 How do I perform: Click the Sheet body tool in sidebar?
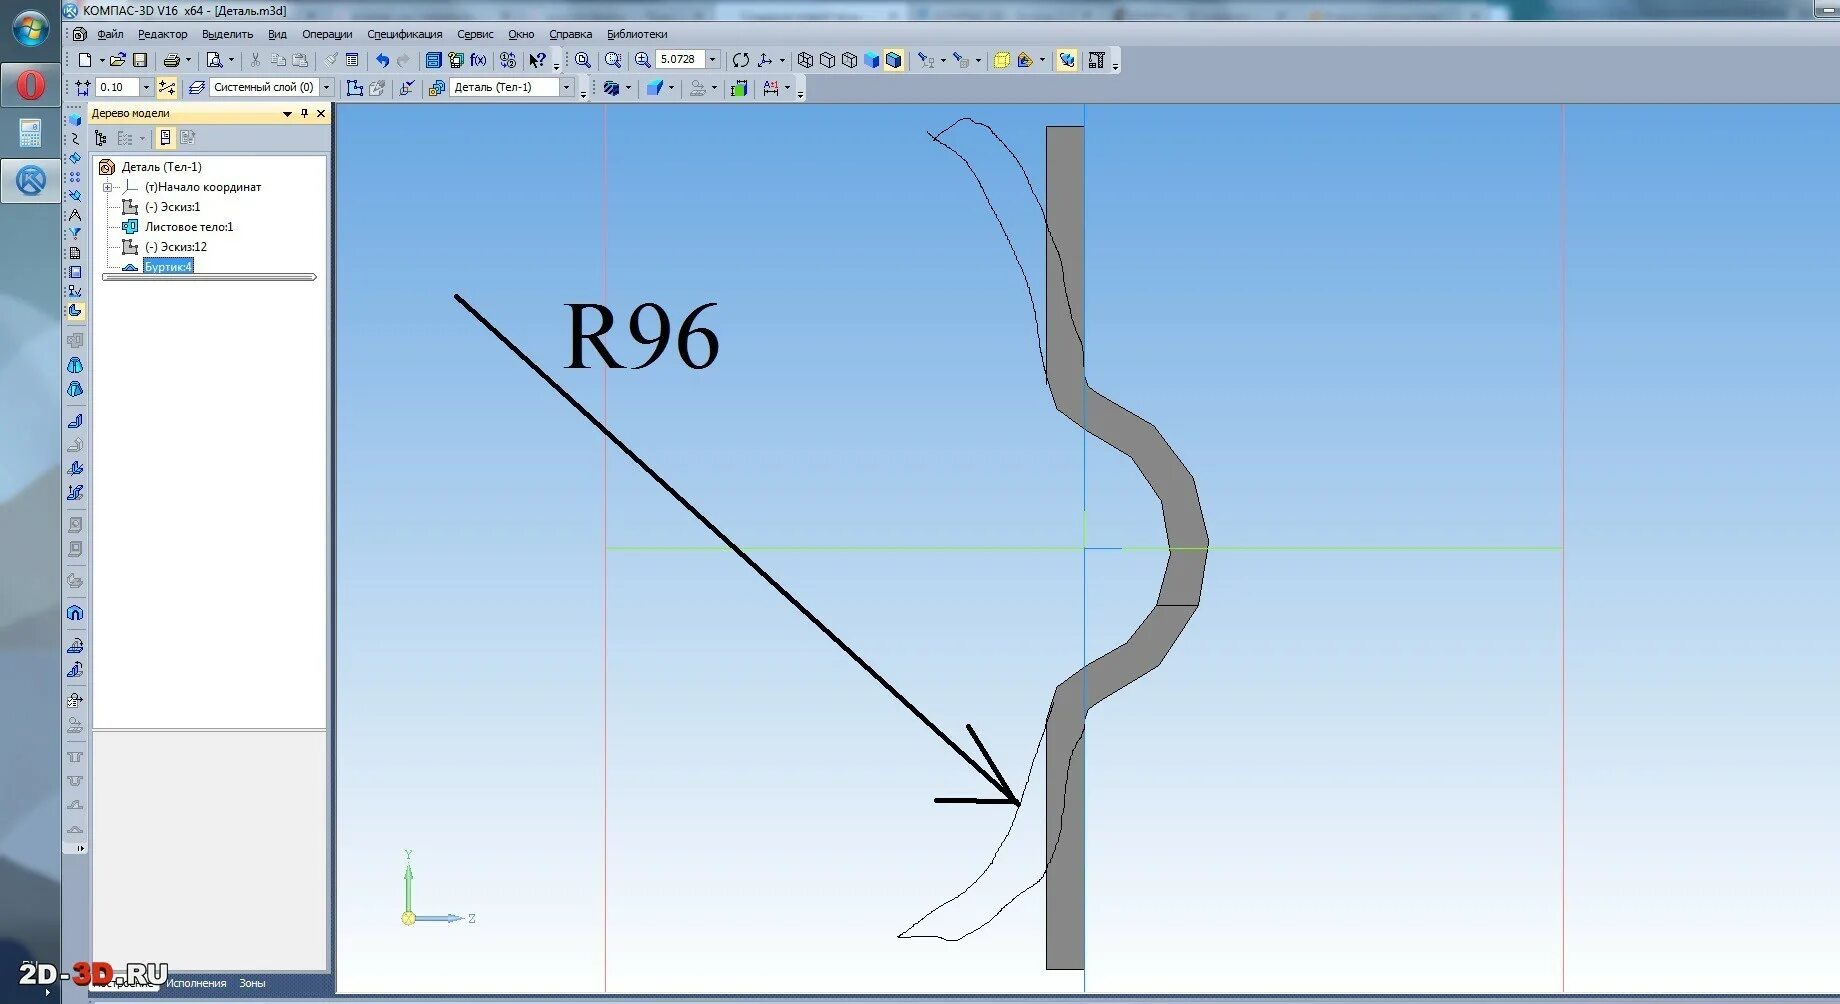[75, 341]
